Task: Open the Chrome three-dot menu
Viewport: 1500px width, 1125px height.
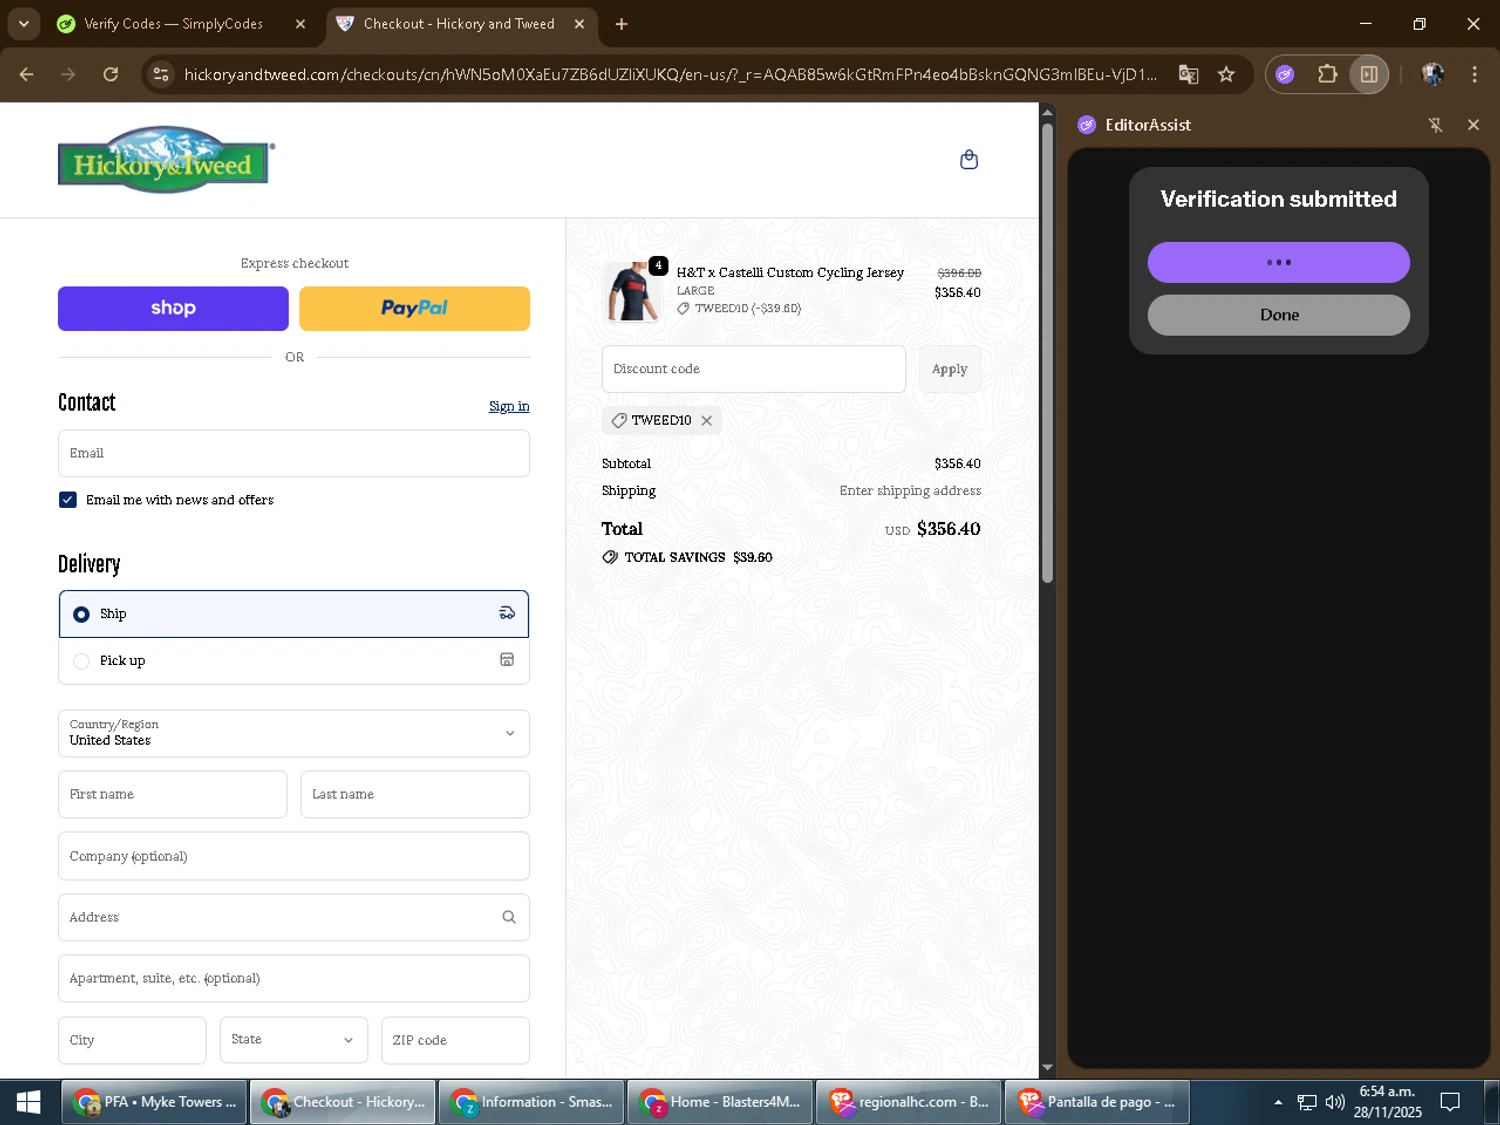Action: pyautogui.click(x=1474, y=74)
